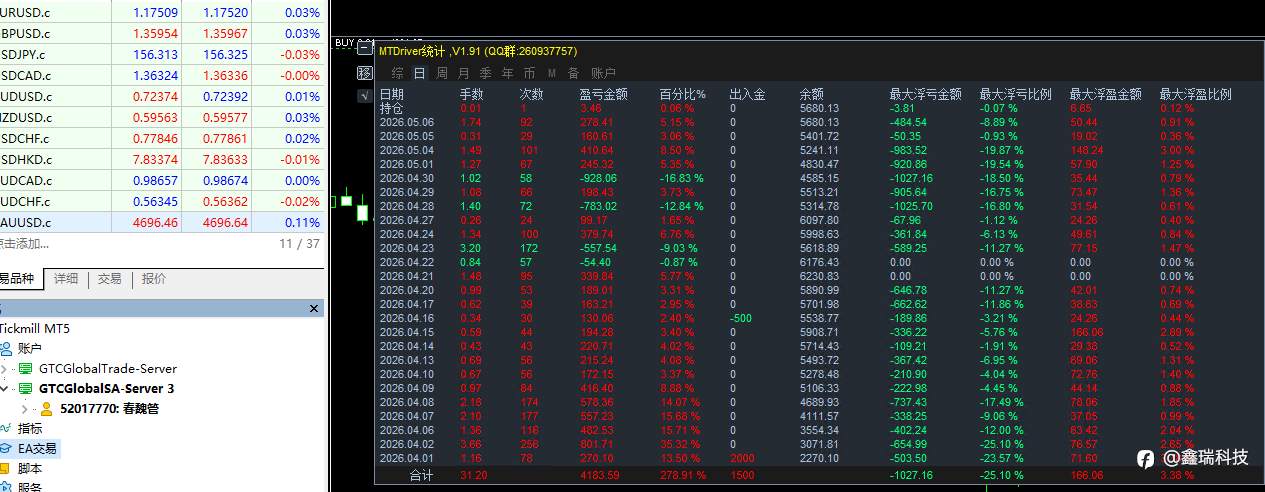Select the 2026.05.06 statistics row

pos(817,122)
